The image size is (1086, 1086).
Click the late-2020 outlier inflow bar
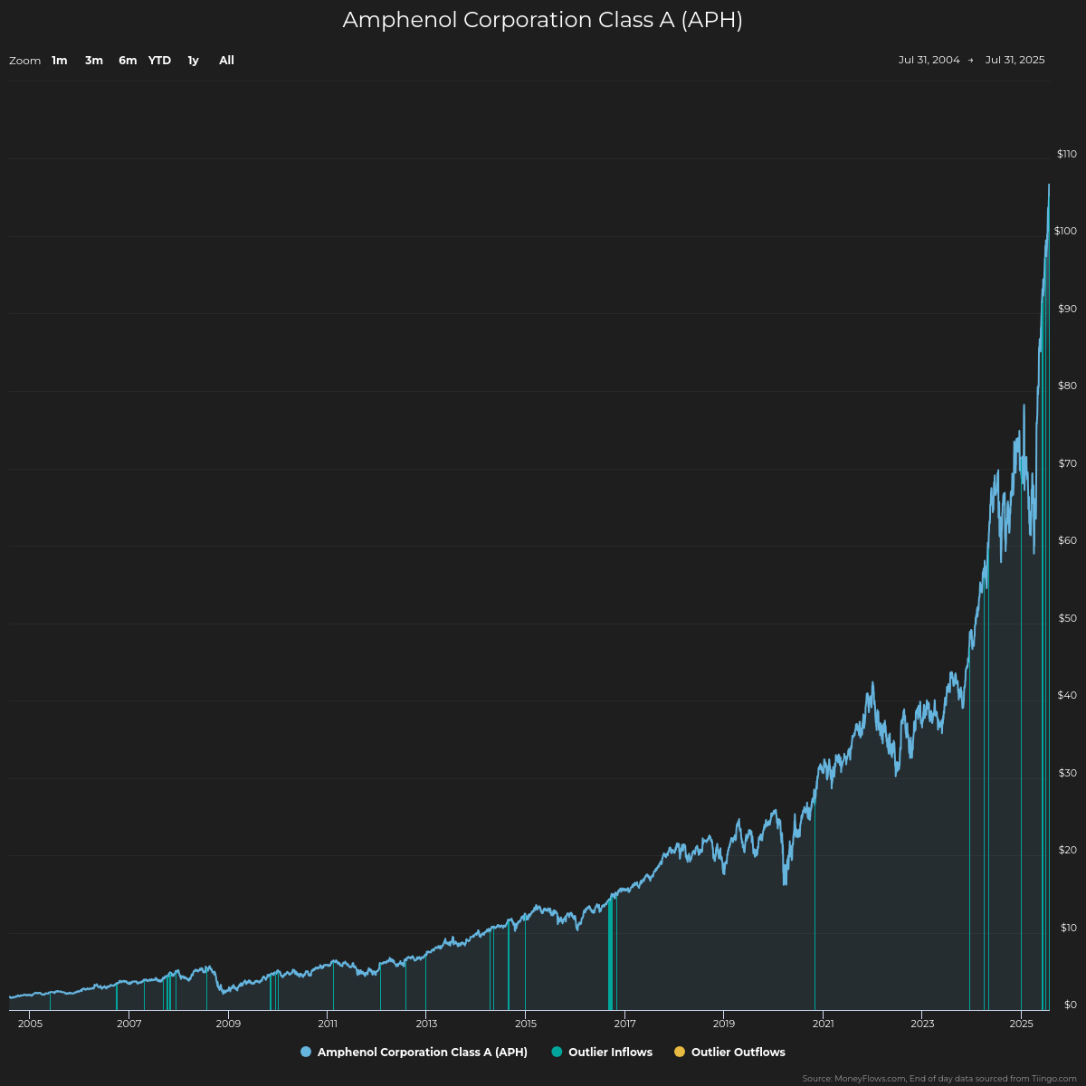(x=814, y=904)
